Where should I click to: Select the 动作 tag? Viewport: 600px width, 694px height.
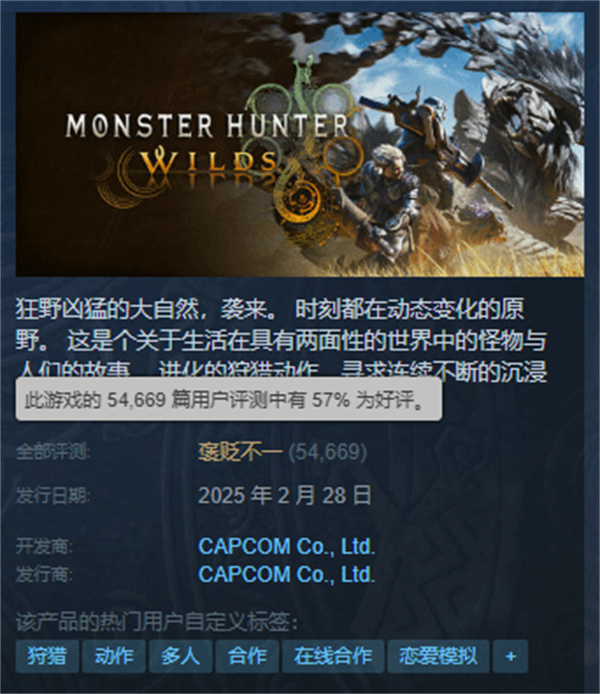click(x=114, y=656)
